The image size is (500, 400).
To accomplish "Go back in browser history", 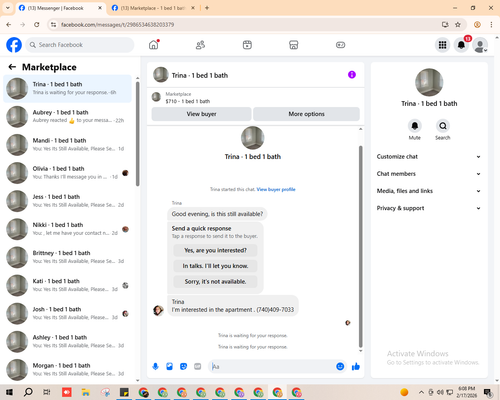I will click(x=9, y=25).
